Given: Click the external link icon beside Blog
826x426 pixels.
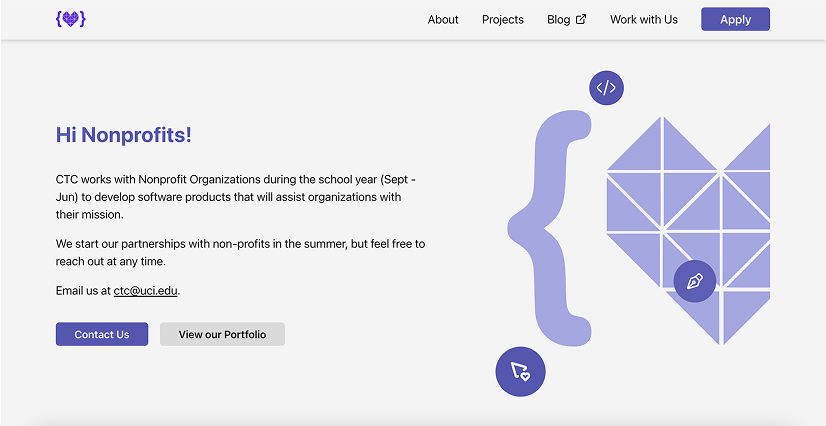Looking at the screenshot, I should (581, 19).
